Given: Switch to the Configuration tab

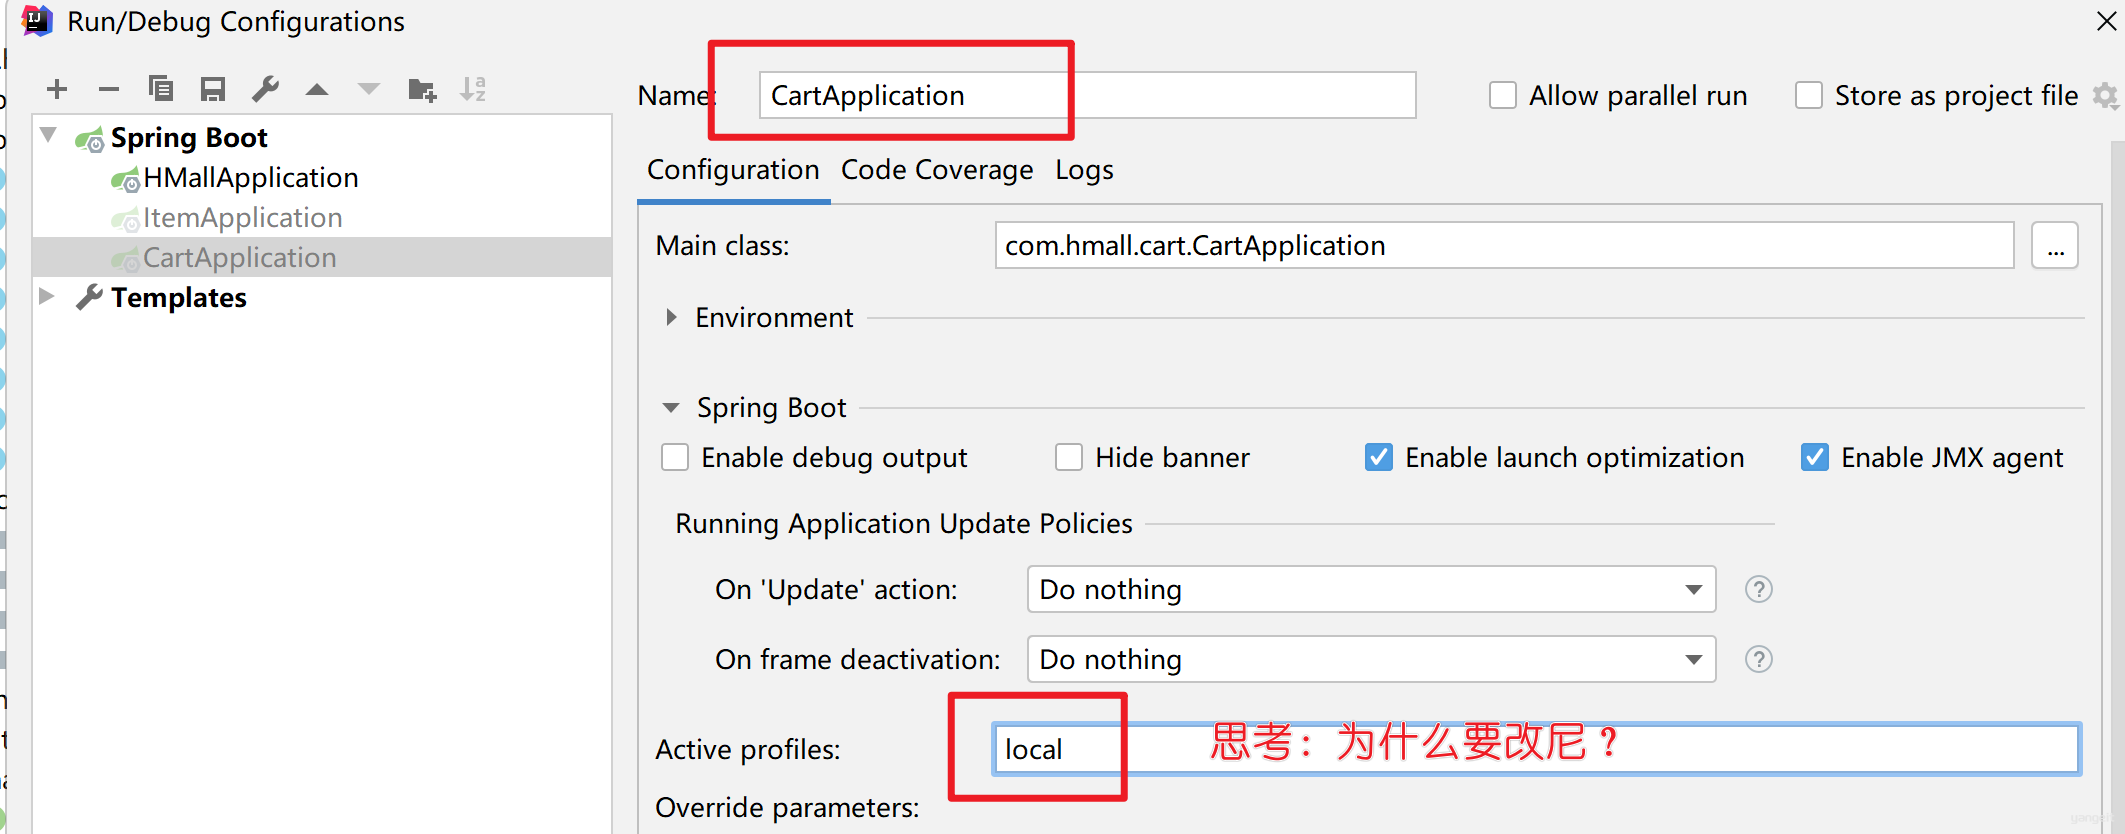Looking at the screenshot, I should [733, 170].
